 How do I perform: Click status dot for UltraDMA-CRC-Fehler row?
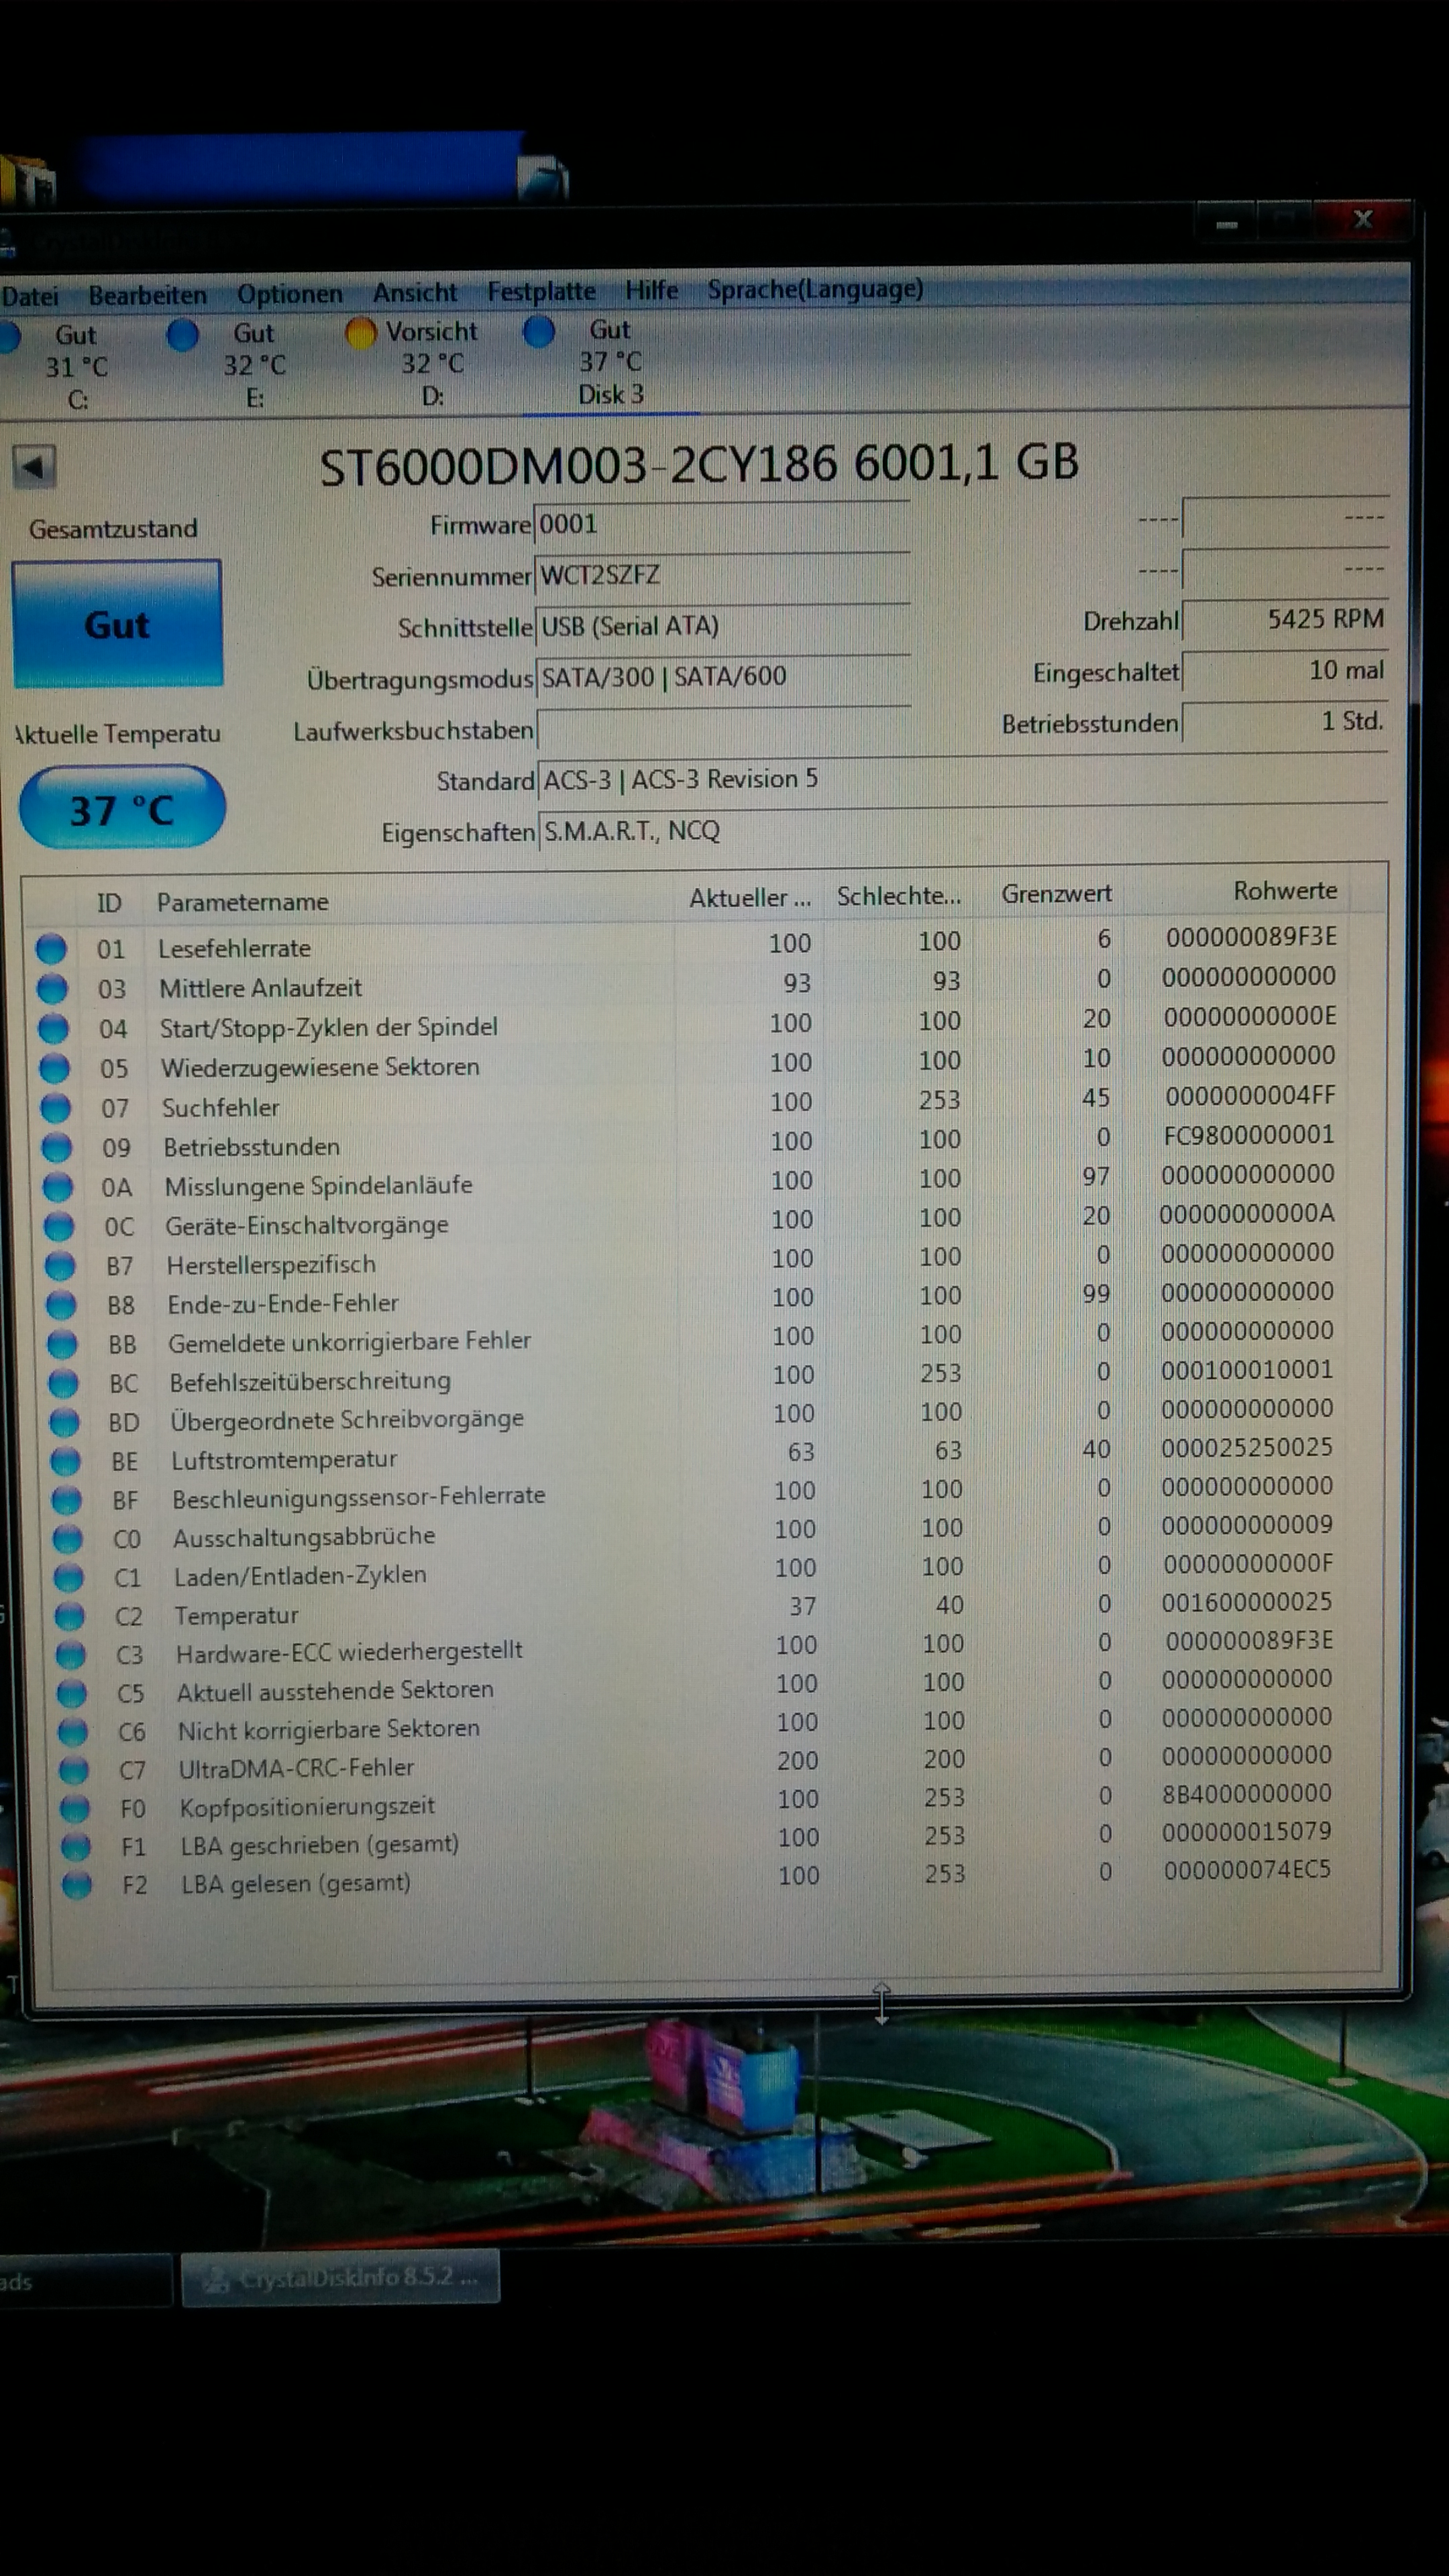73,1769
